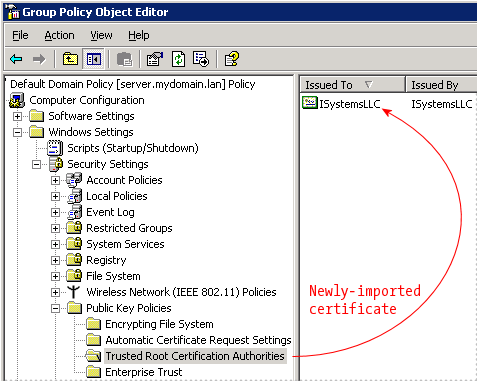Screen dimensions: 477x381
Task: Click the Local Policies icon
Action: click(x=75, y=196)
